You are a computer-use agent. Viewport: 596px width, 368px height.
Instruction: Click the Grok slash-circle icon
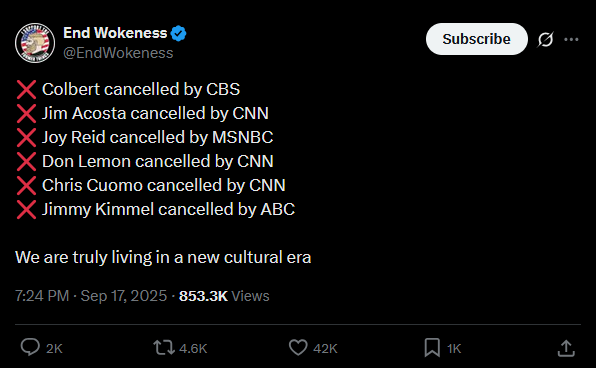click(x=545, y=39)
